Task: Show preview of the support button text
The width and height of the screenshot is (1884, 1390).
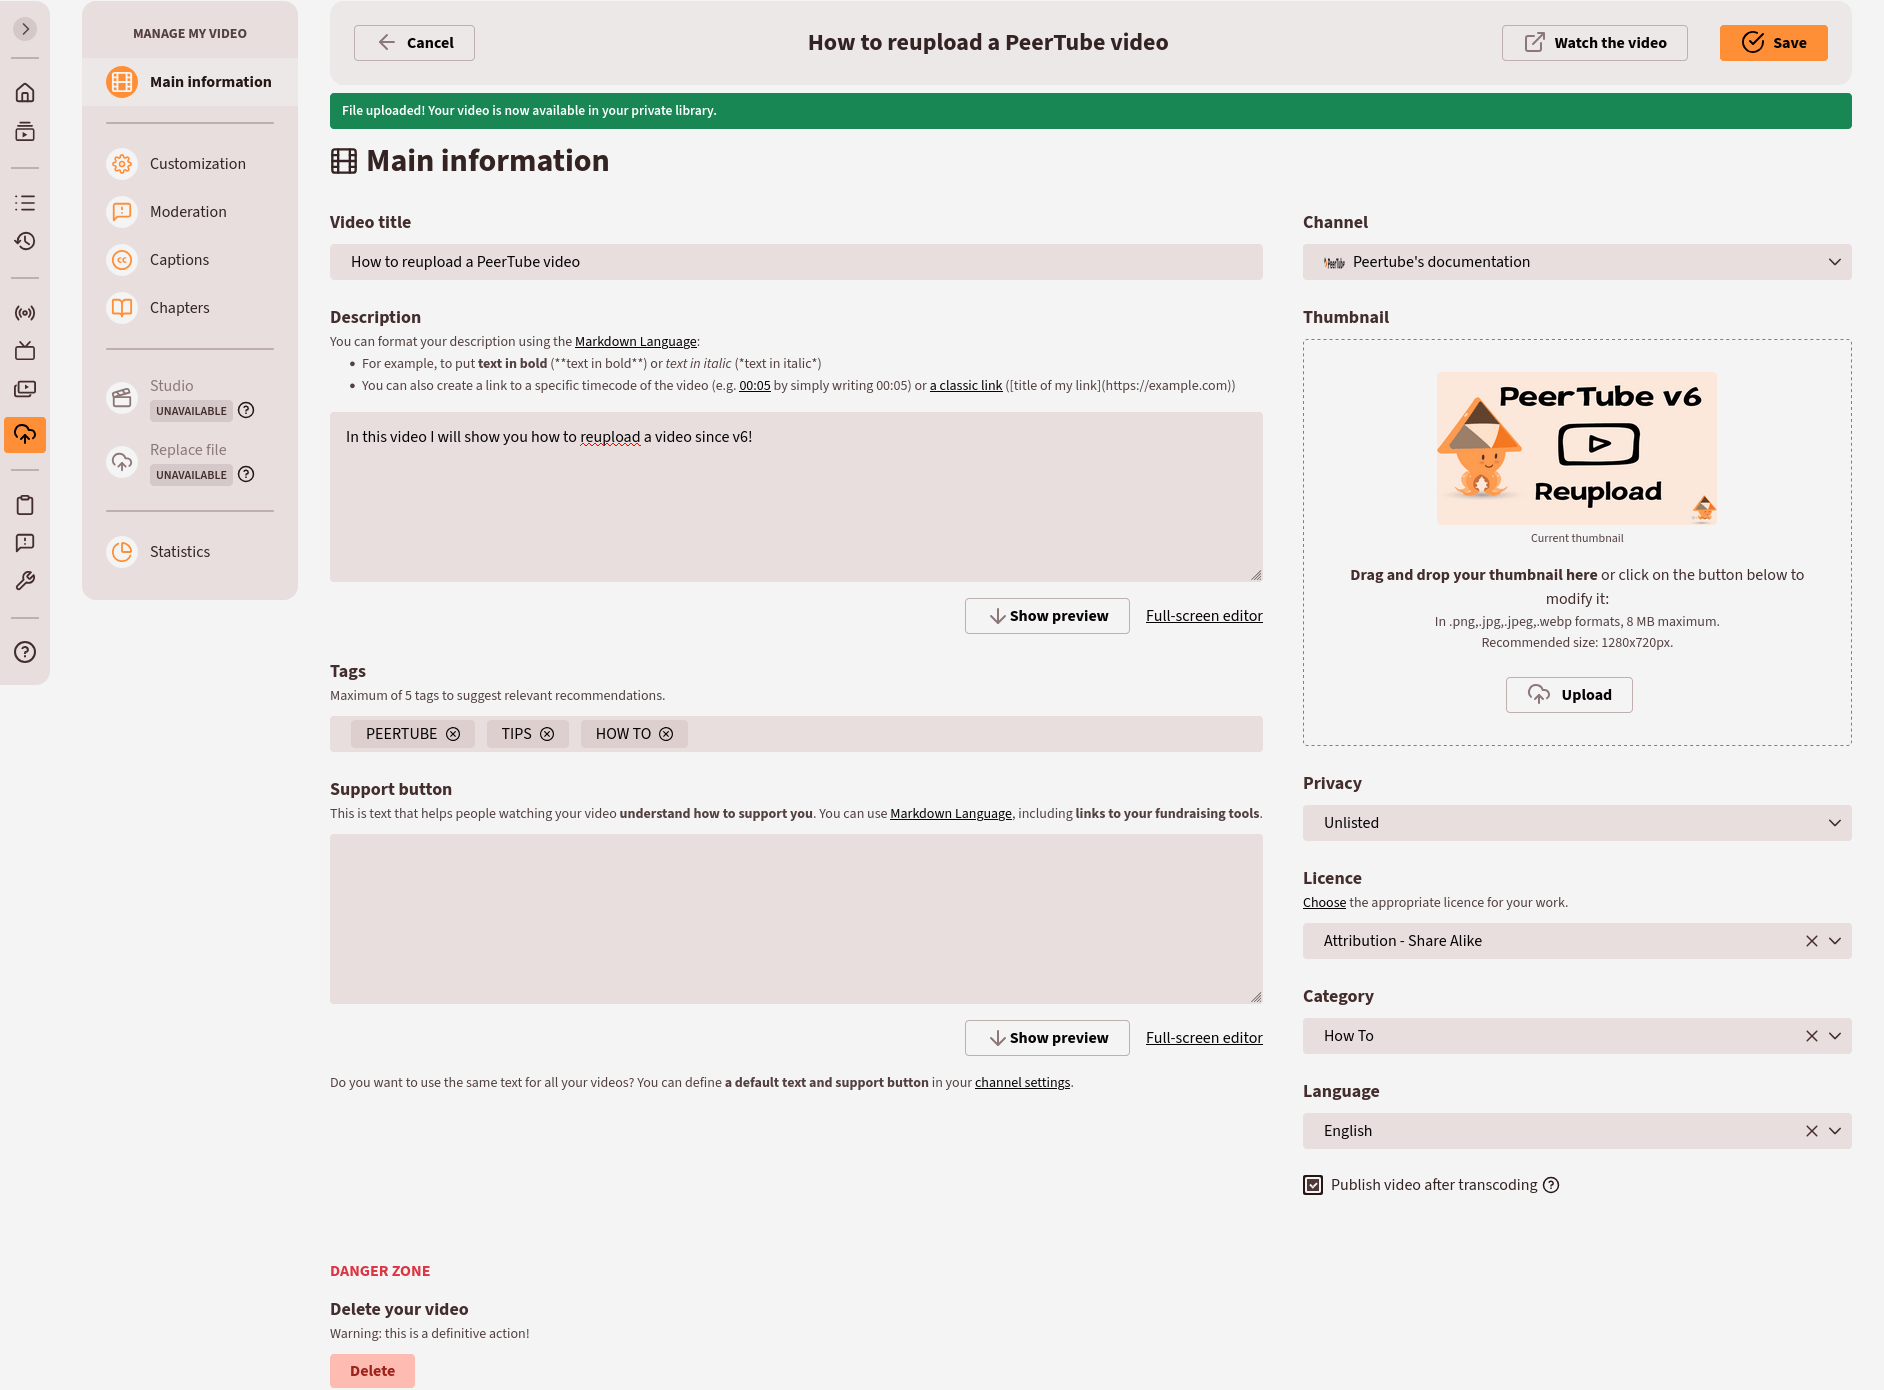Action: pos(1047,1038)
